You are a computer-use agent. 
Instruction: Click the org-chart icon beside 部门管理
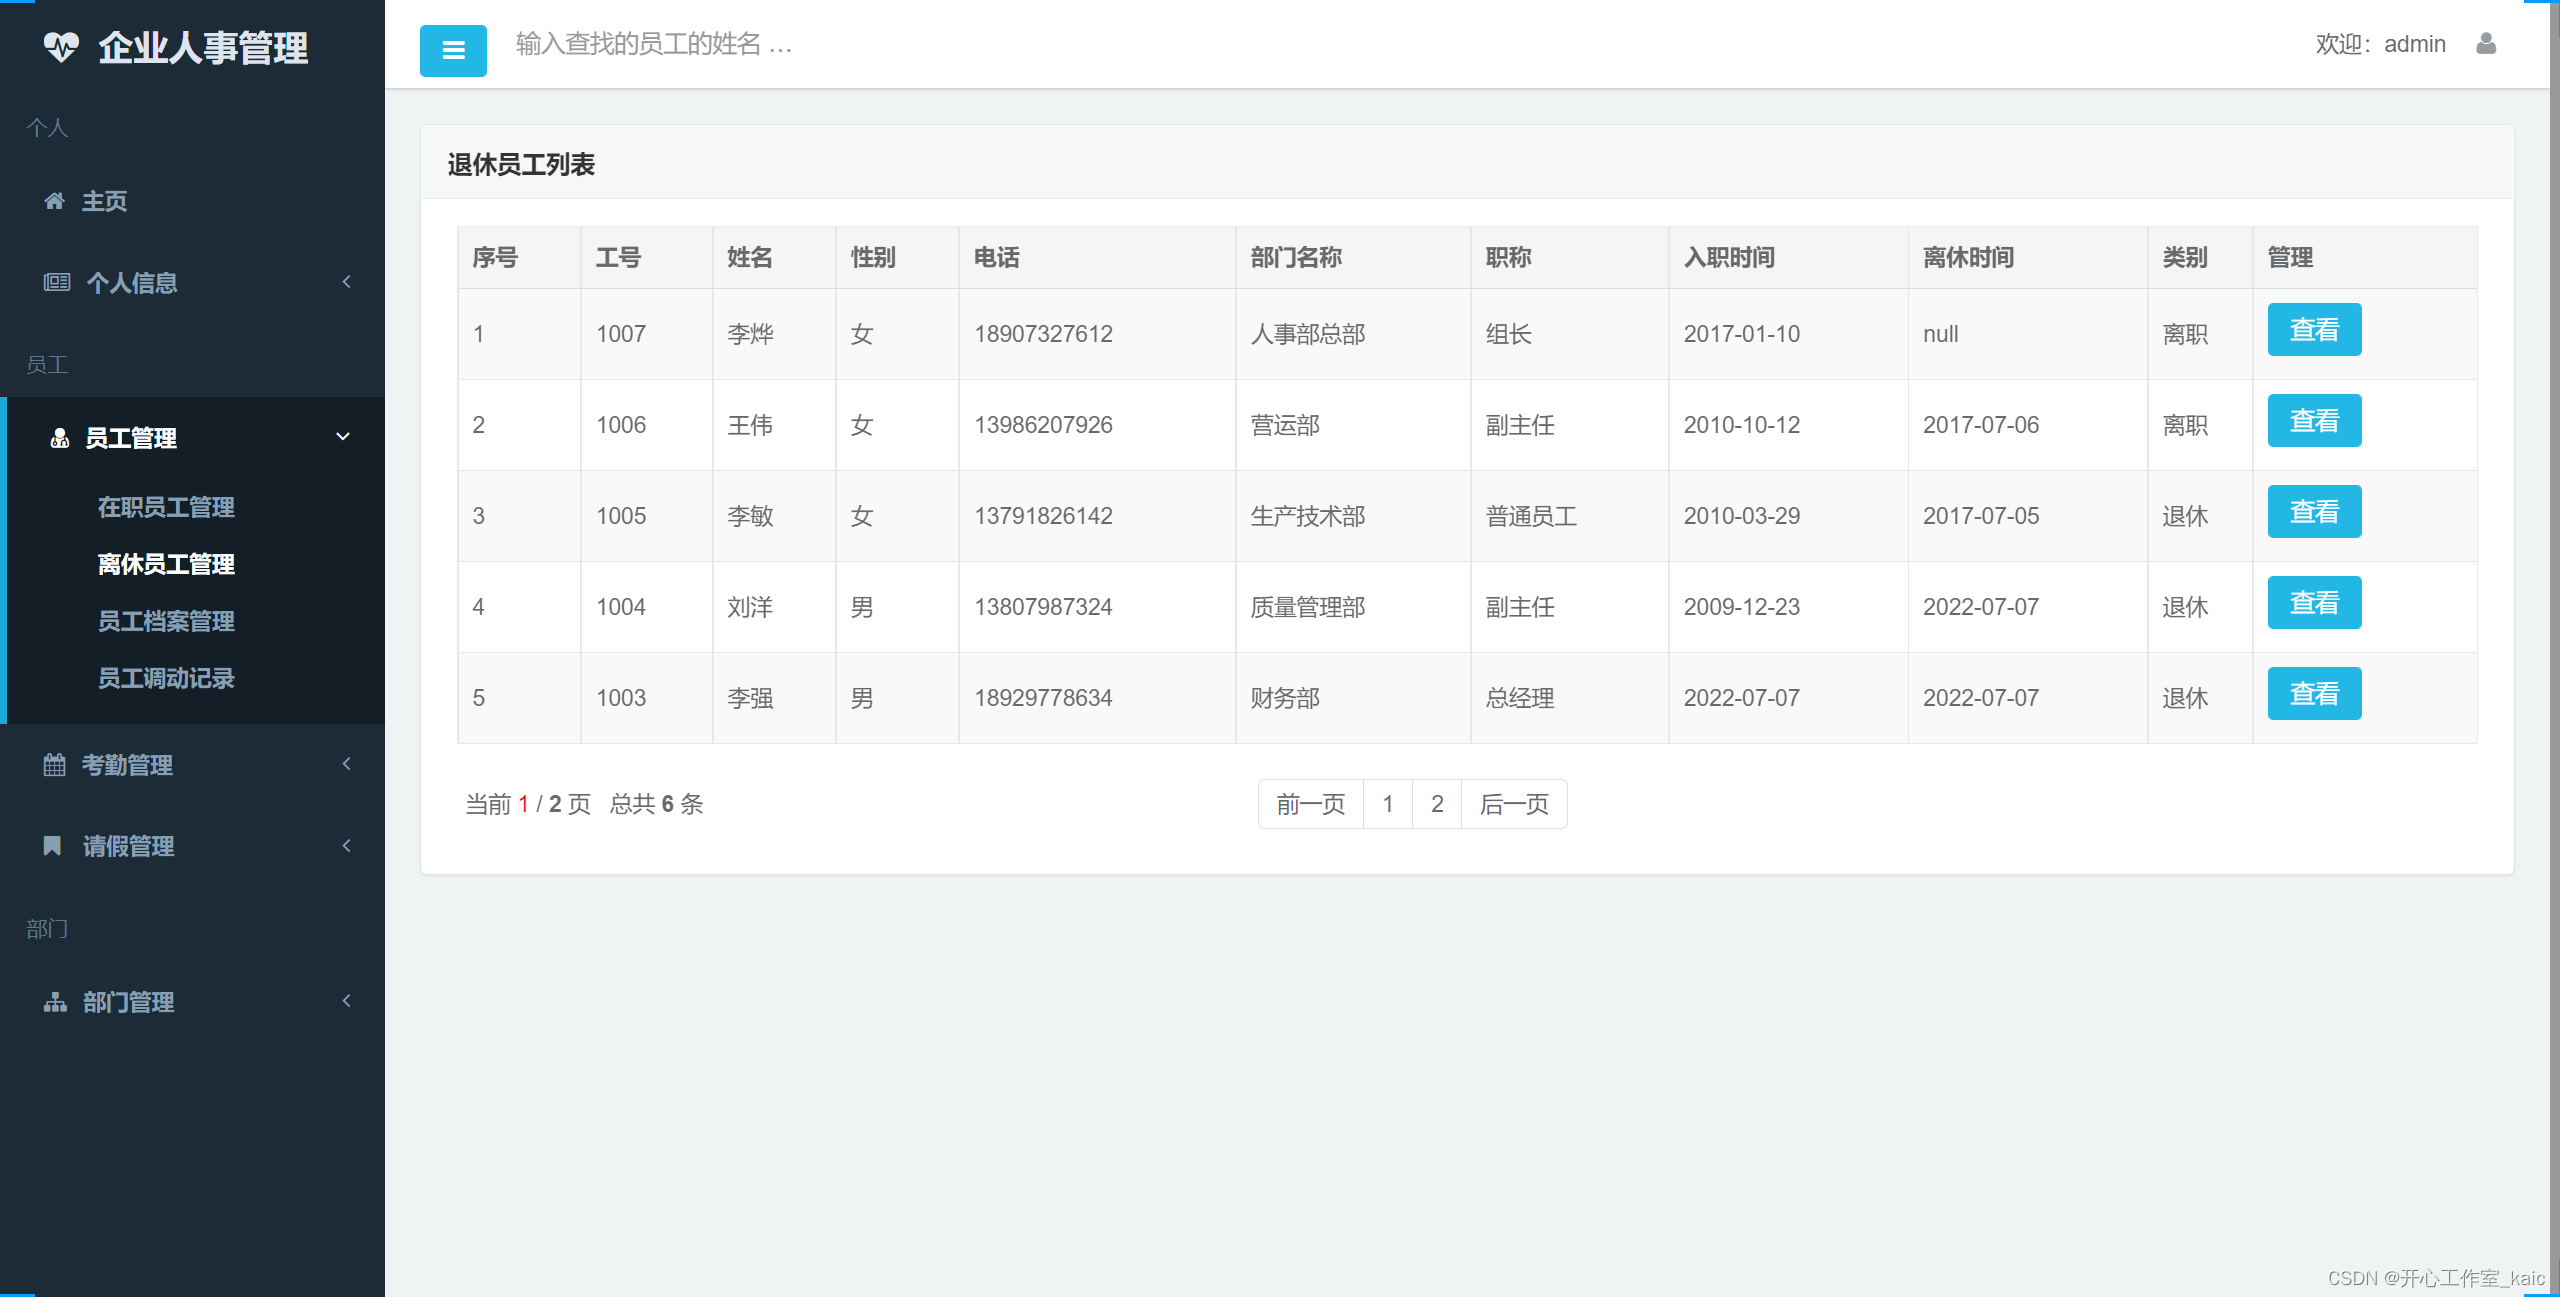[55, 1001]
